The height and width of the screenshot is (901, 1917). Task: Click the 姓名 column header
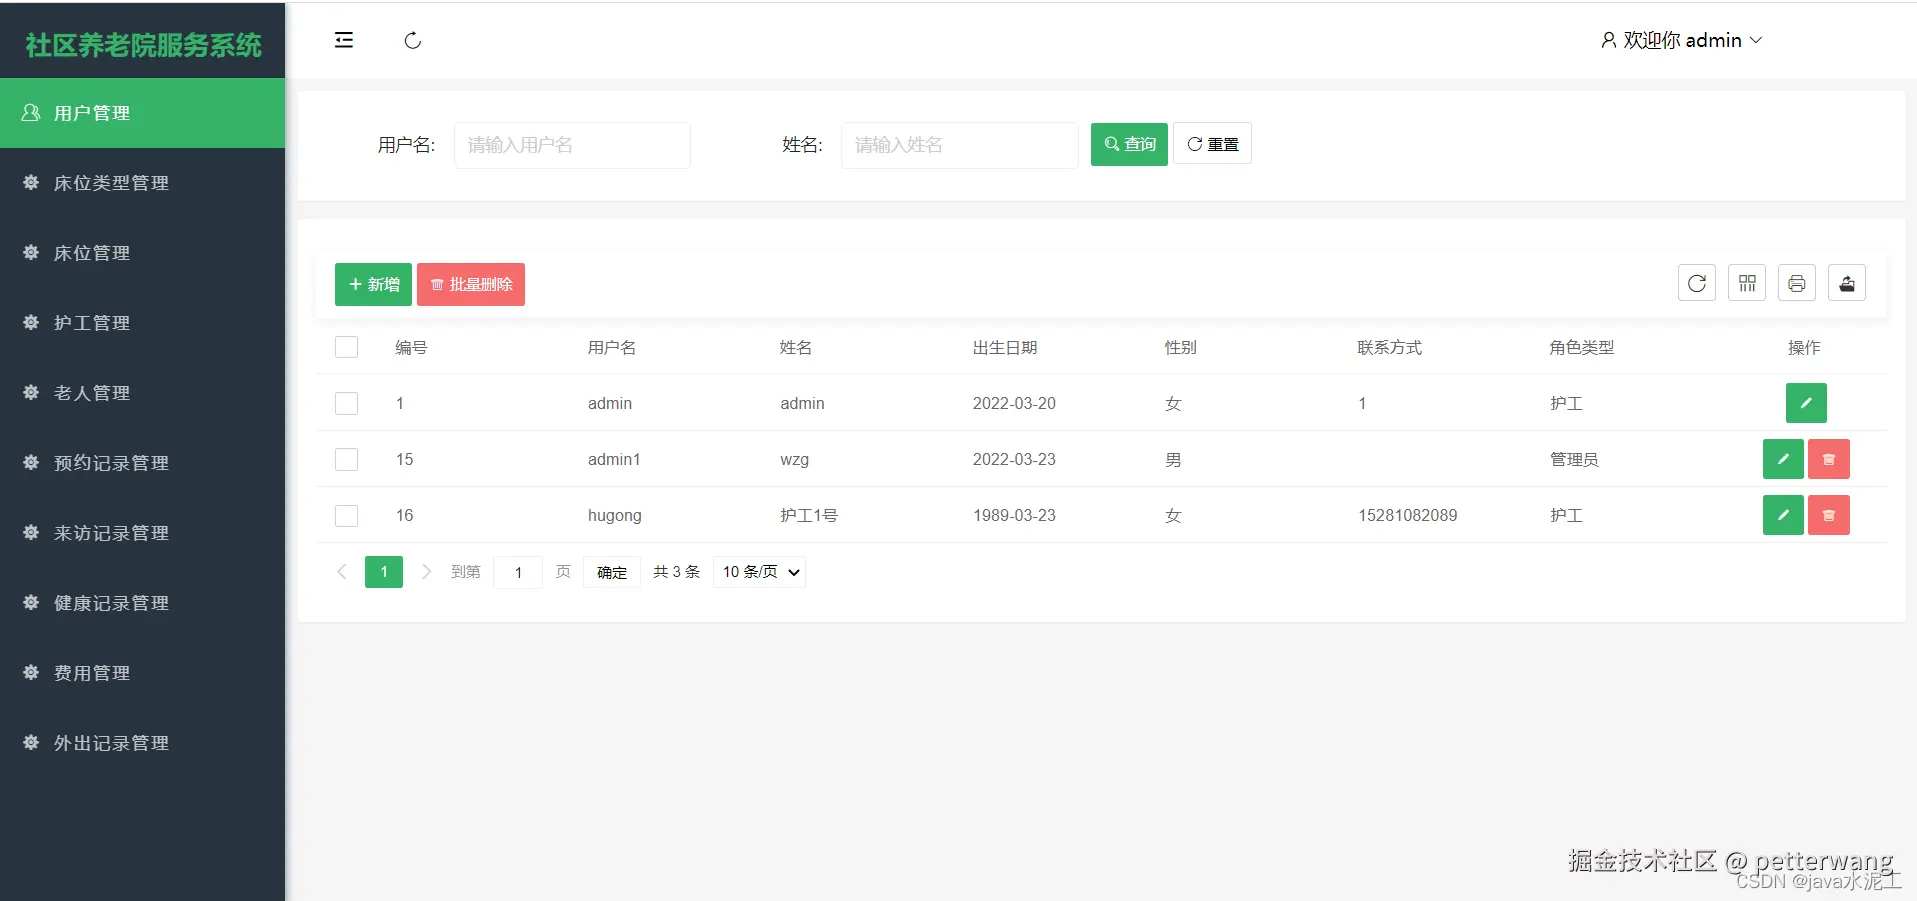click(x=796, y=347)
